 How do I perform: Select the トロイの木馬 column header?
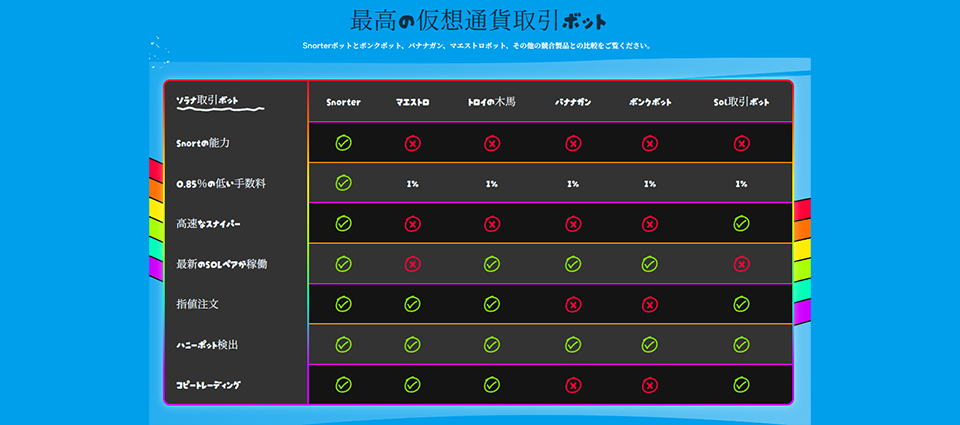tap(492, 102)
